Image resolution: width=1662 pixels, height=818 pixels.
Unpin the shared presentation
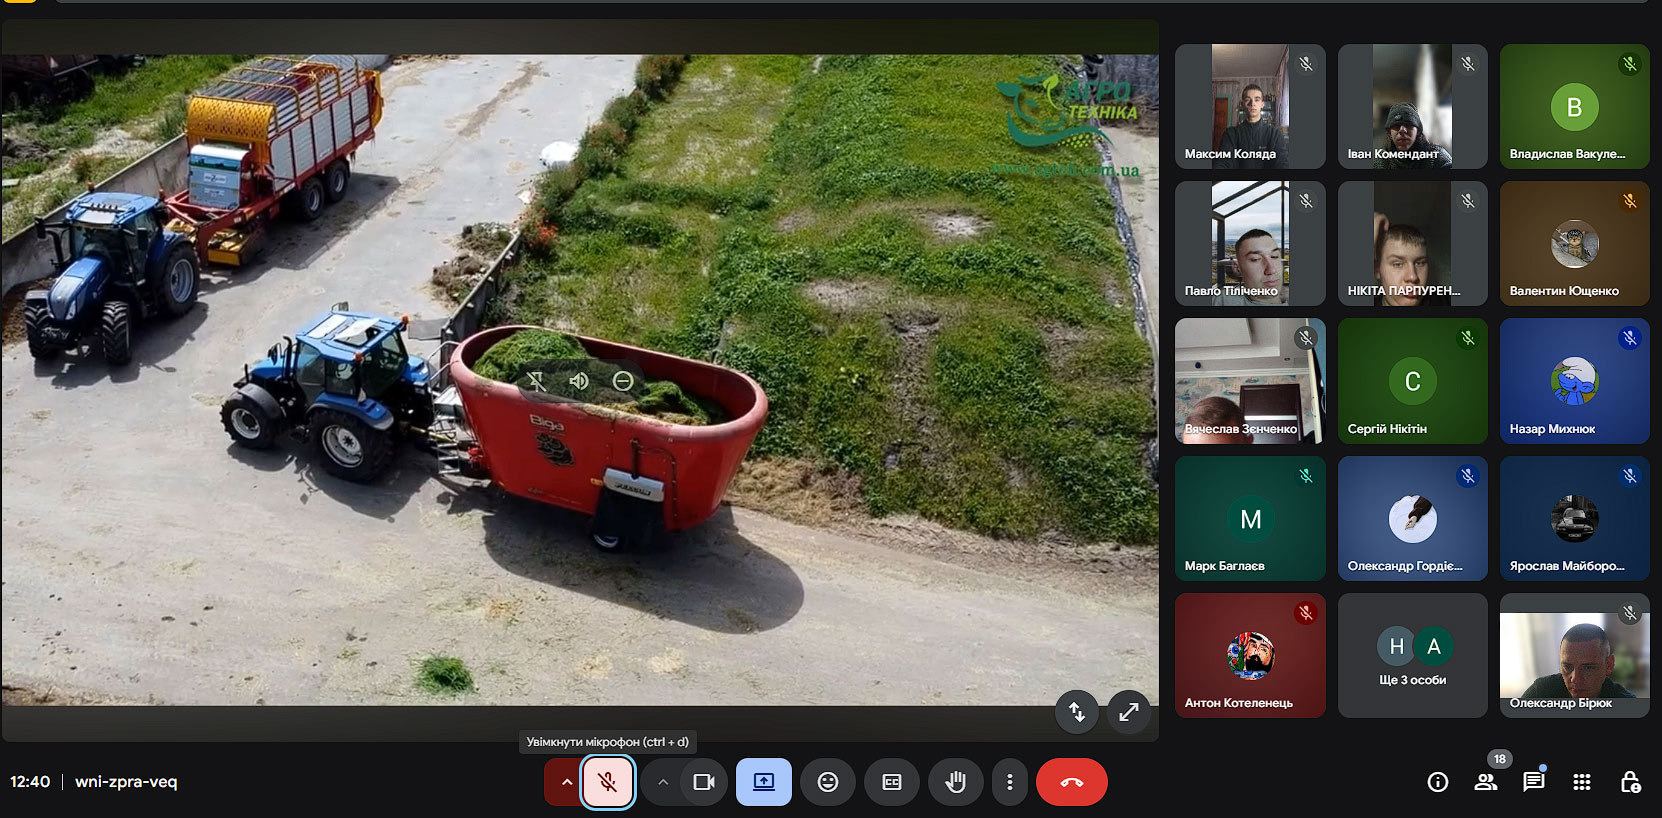click(537, 381)
